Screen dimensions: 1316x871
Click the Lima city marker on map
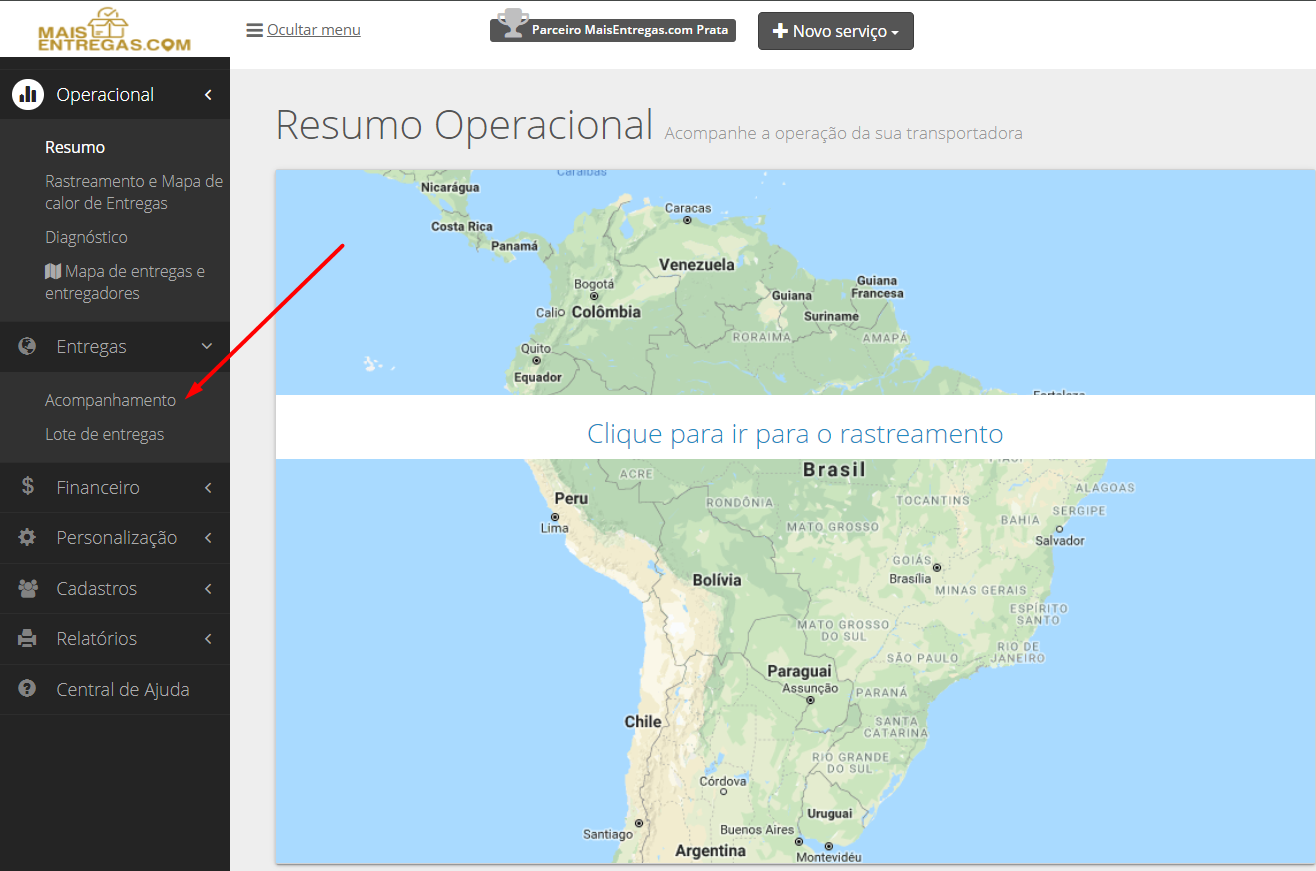click(555, 517)
